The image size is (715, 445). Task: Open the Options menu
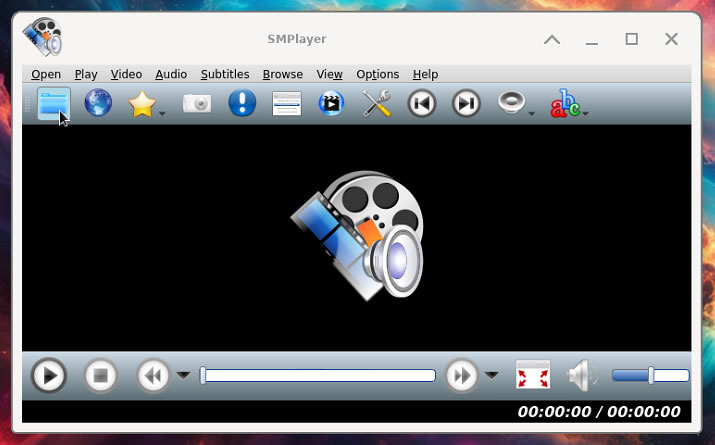(377, 74)
